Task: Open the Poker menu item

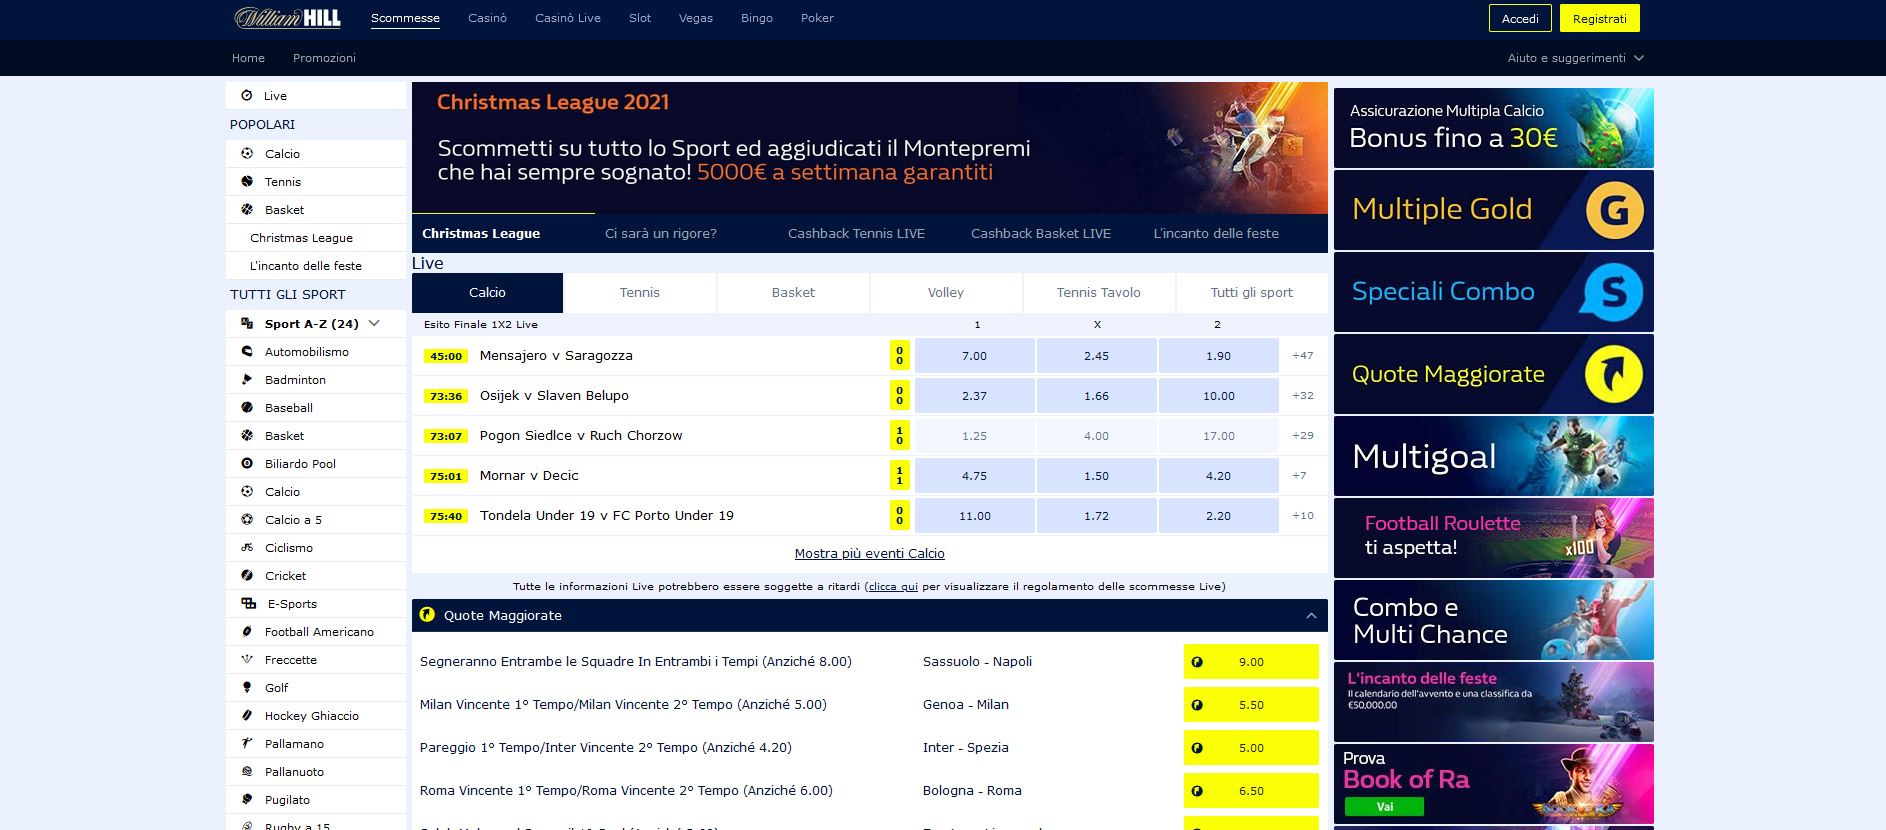Action: (x=817, y=18)
